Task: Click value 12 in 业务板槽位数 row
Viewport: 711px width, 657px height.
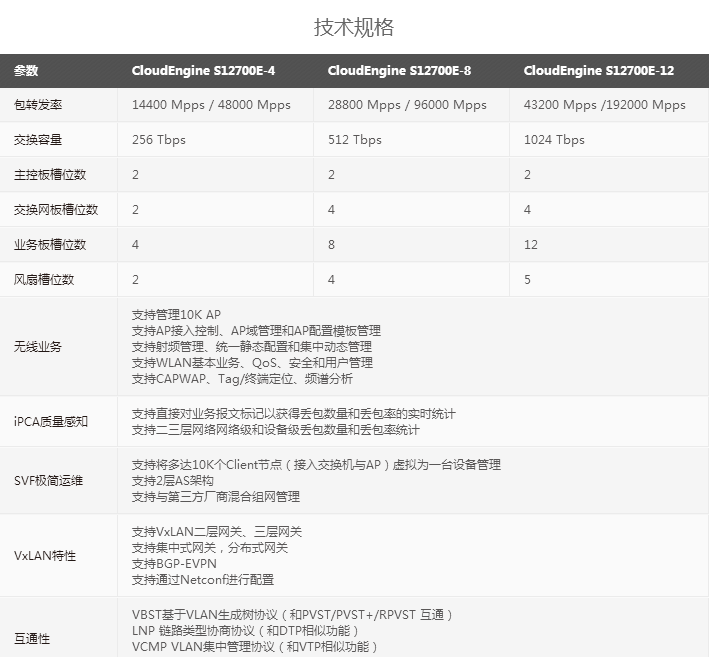Action: click(x=531, y=244)
